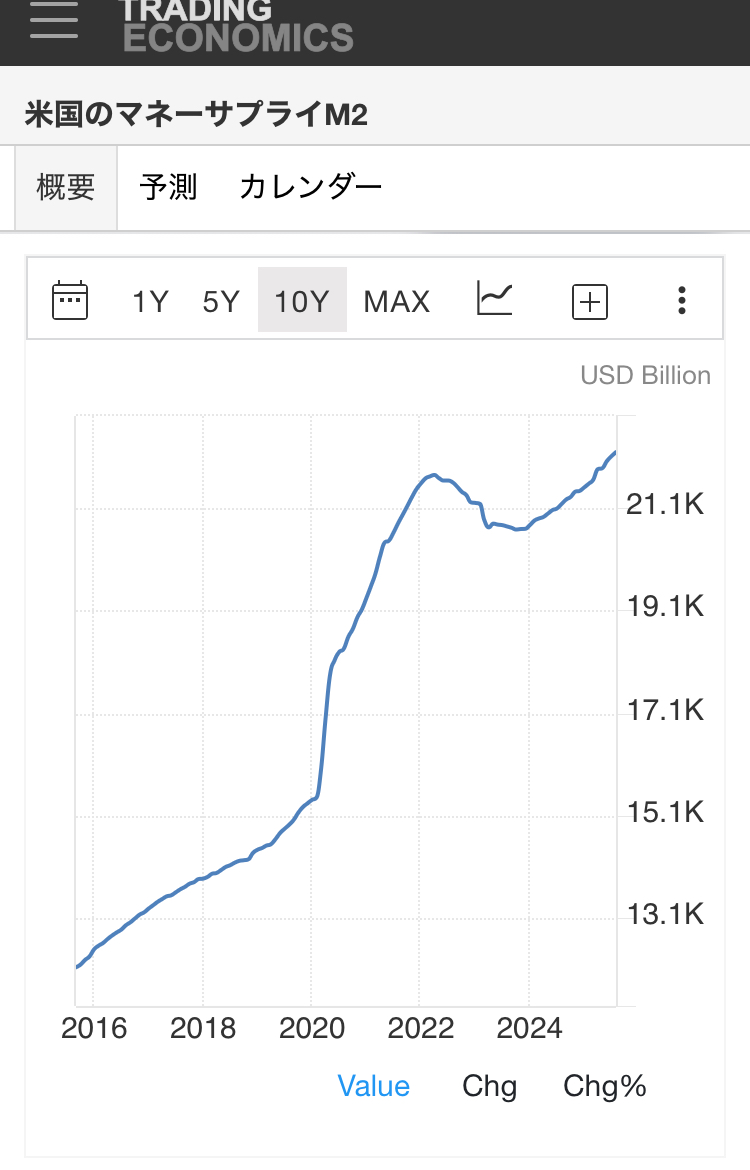Select the 5Y time range

pyautogui.click(x=221, y=301)
